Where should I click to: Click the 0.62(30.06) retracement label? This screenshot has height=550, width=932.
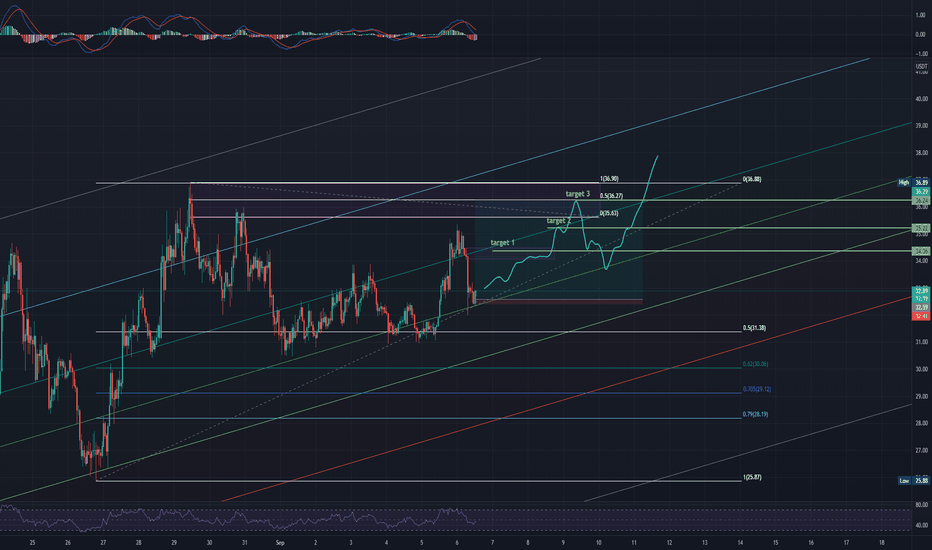click(x=755, y=364)
